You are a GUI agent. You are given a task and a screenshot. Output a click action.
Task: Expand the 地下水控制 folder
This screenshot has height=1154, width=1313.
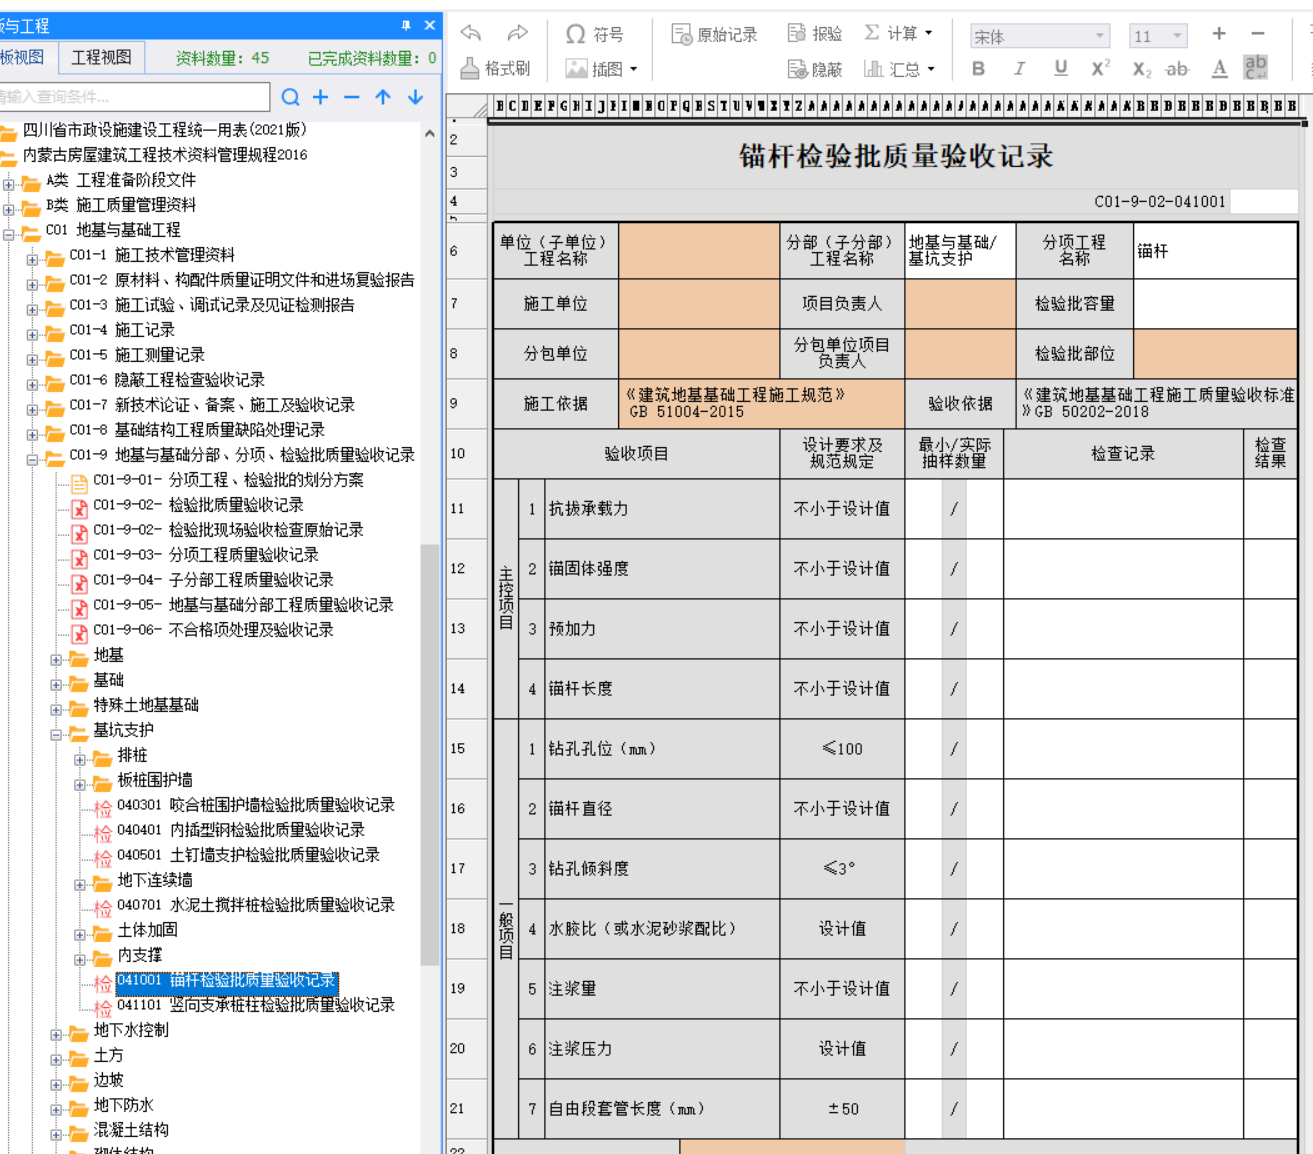coord(57,1034)
